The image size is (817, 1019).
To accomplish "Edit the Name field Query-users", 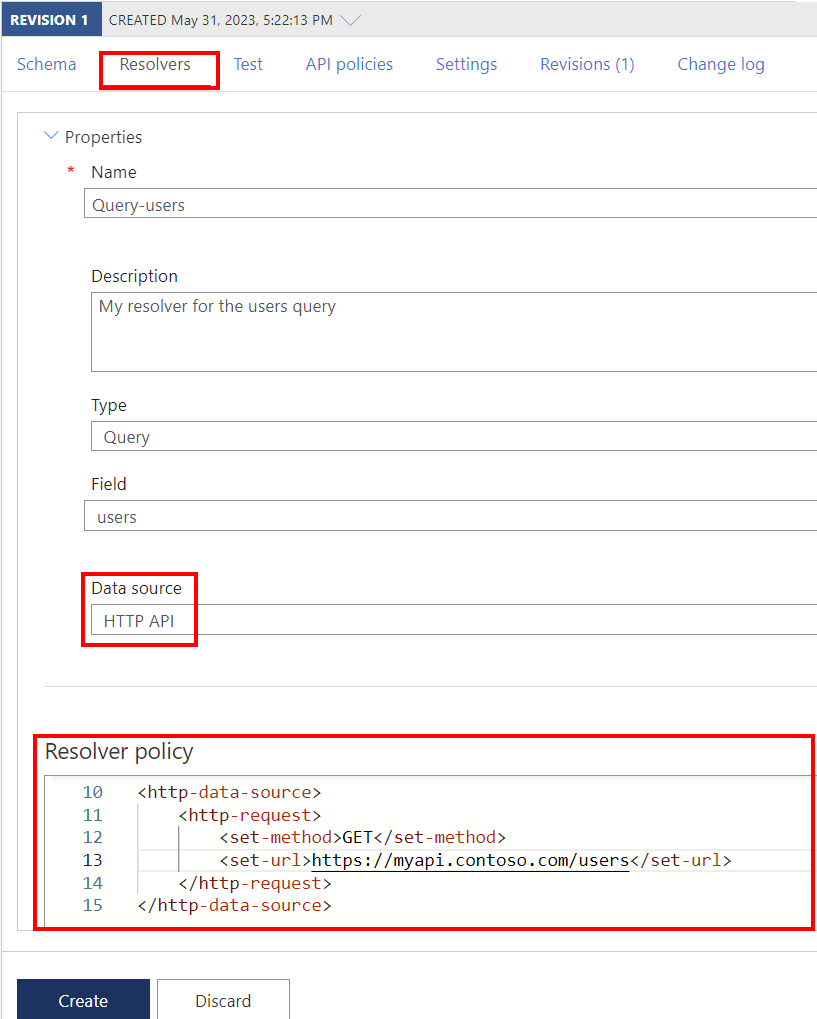I will click(x=450, y=203).
